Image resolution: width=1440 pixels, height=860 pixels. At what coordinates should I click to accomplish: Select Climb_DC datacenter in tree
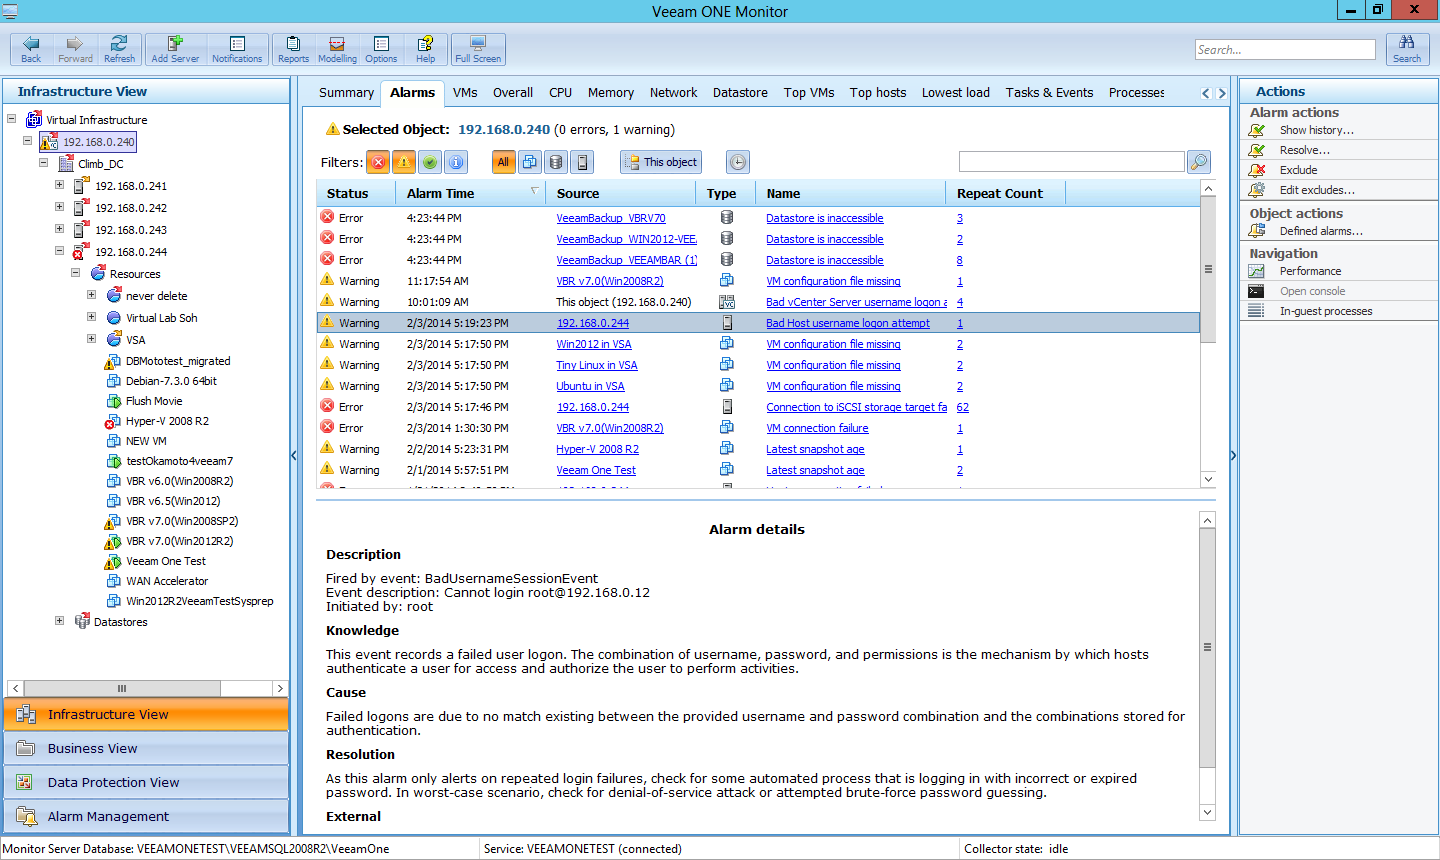(101, 164)
